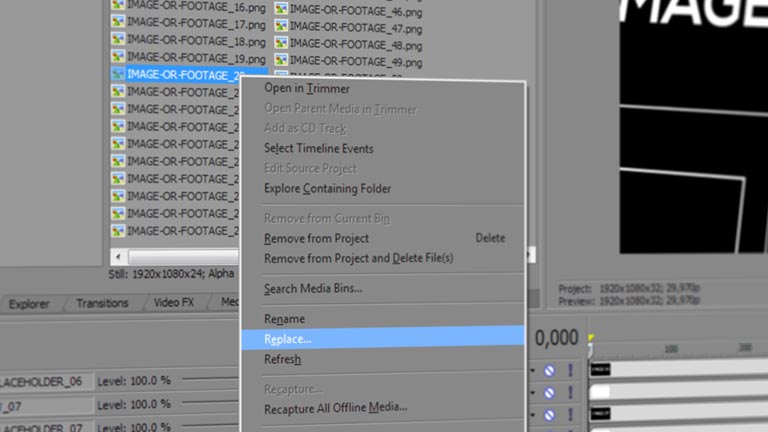Click the Level slider for PLACEHOLDER_06 track
Screen dimensions: 768x432
coord(211,379)
